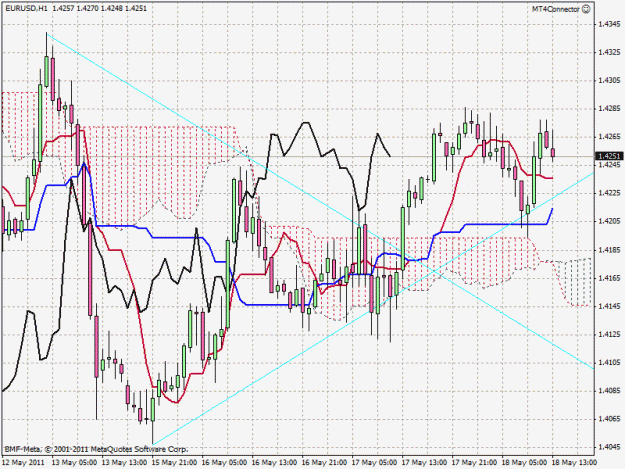Screen dimensions: 625x469
Task: Click the 1.4205 price axis label
Action: [x=609, y=221]
